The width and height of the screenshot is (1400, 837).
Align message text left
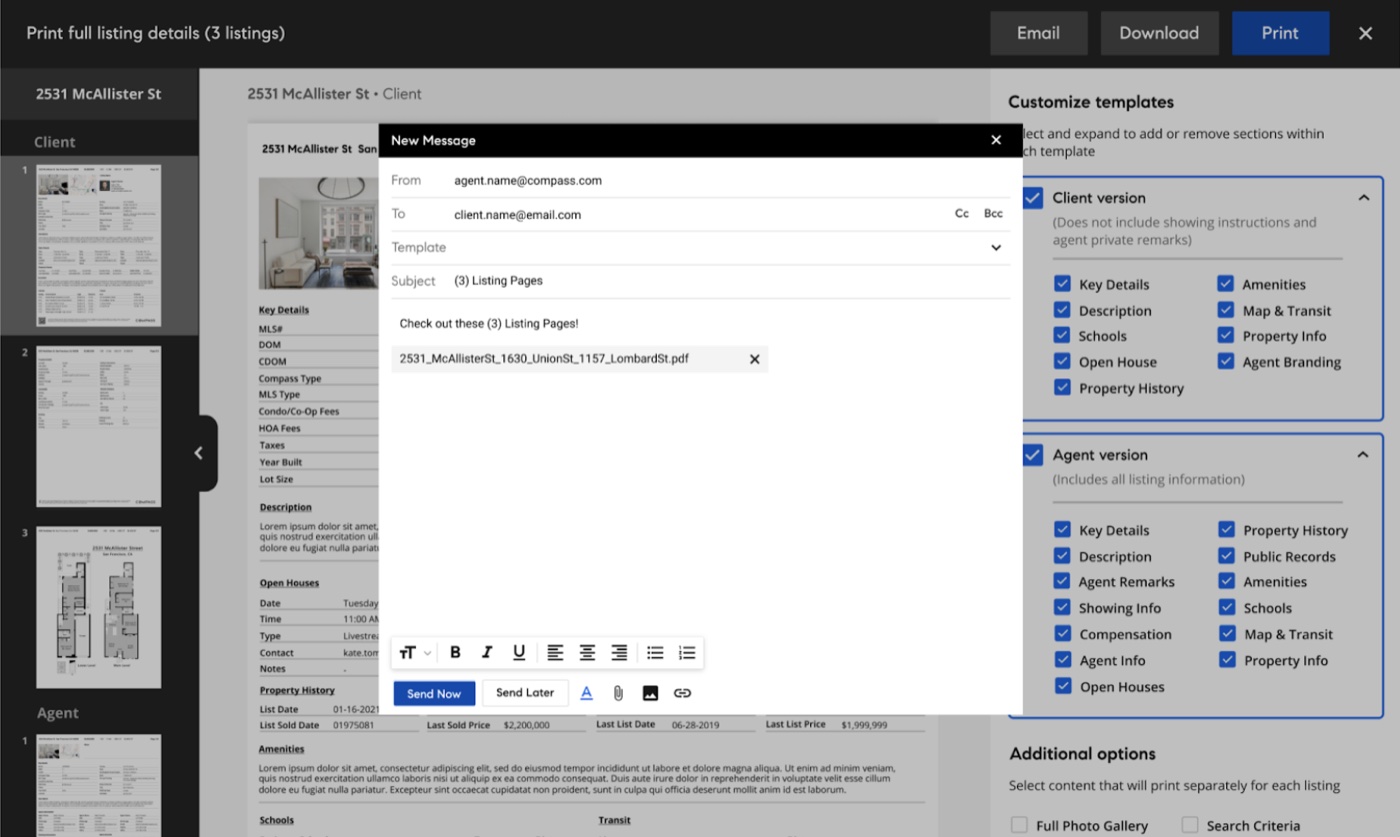[x=555, y=653]
